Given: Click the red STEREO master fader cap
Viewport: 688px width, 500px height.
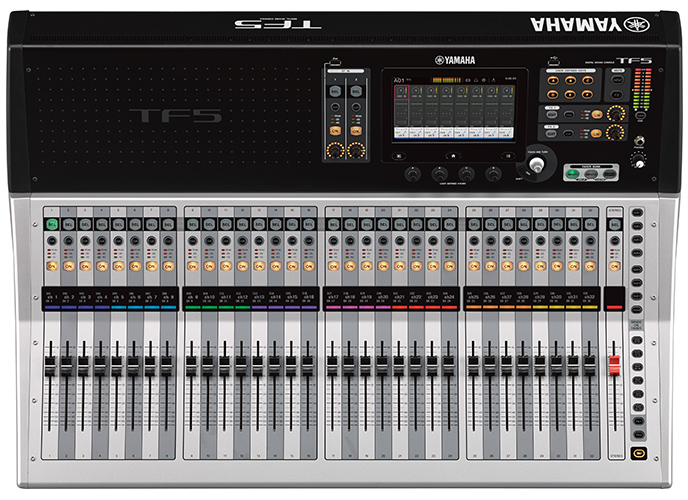Looking at the screenshot, I should [x=614, y=365].
